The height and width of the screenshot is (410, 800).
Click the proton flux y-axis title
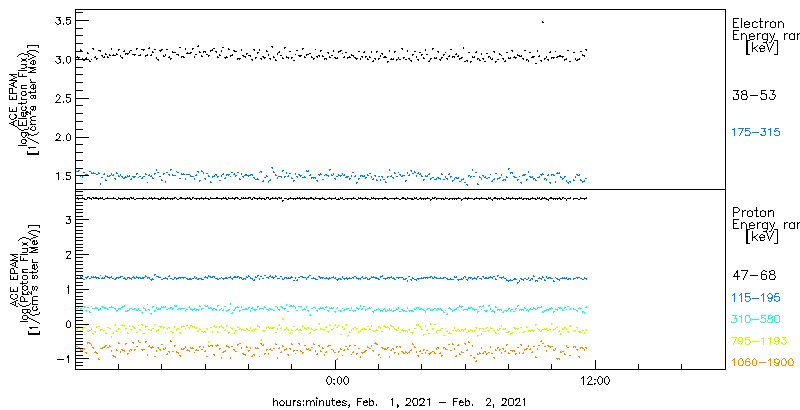(x=23, y=279)
